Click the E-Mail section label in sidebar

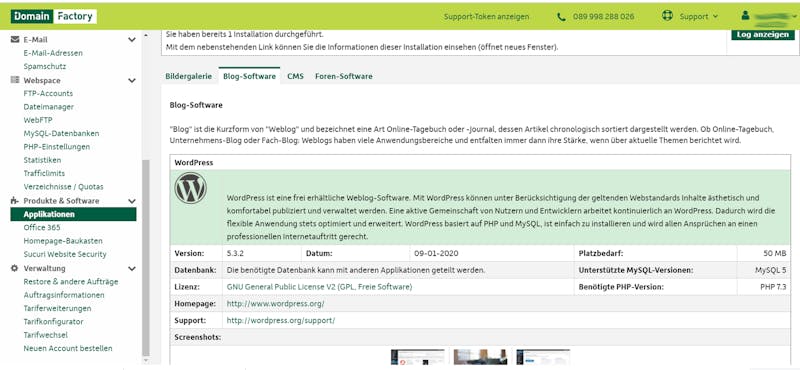[x=36, y=40]
